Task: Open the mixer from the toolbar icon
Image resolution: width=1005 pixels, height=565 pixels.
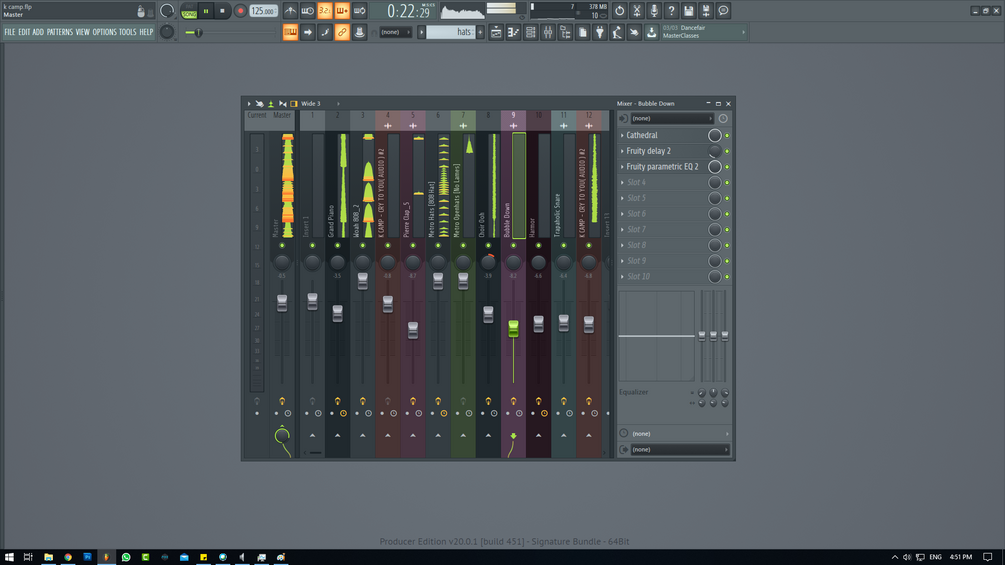Action: tap(548, 32)
